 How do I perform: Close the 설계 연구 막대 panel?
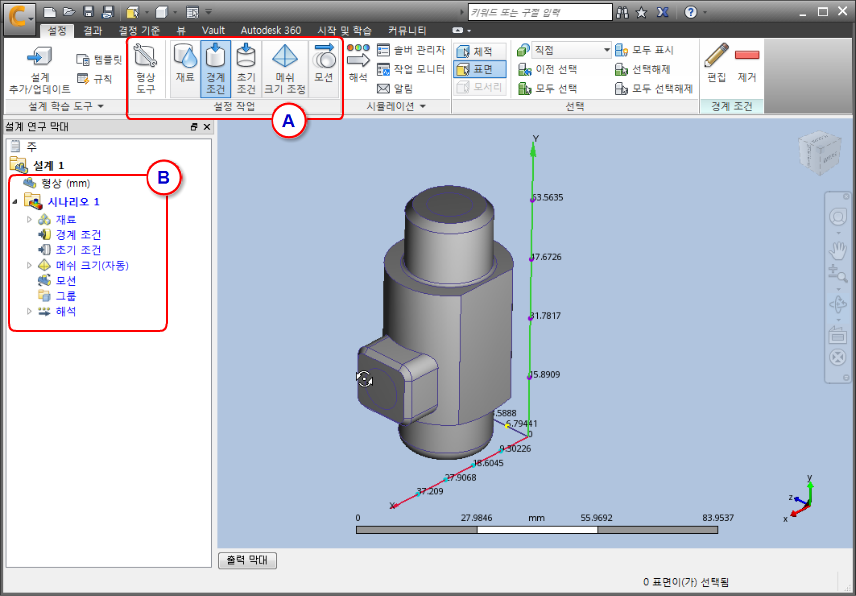click(x=207, y=127)
